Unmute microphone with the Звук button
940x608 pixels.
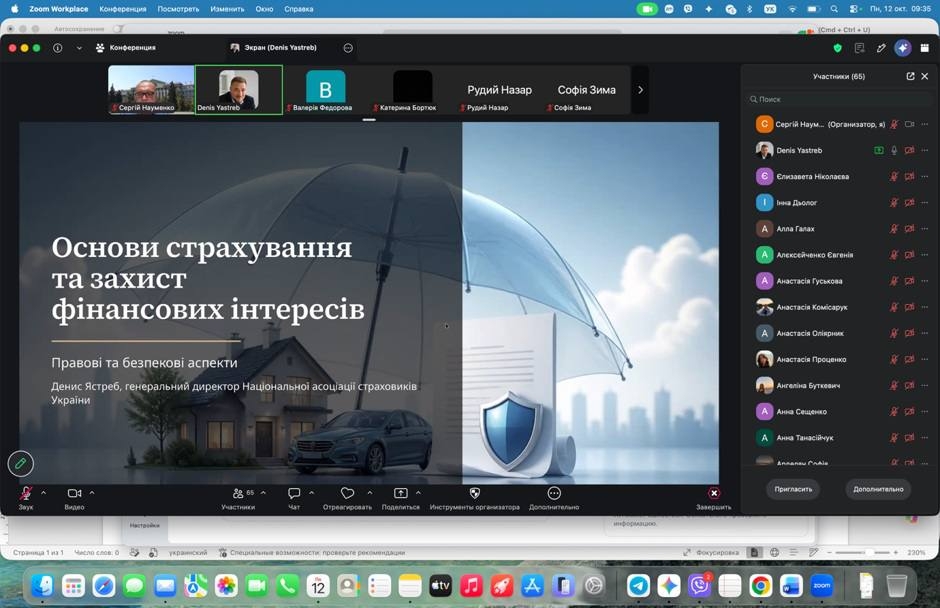pos(26,497)
